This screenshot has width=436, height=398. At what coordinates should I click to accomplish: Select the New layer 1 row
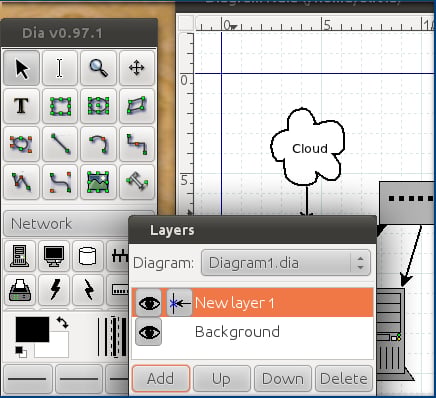pos(253,303)
